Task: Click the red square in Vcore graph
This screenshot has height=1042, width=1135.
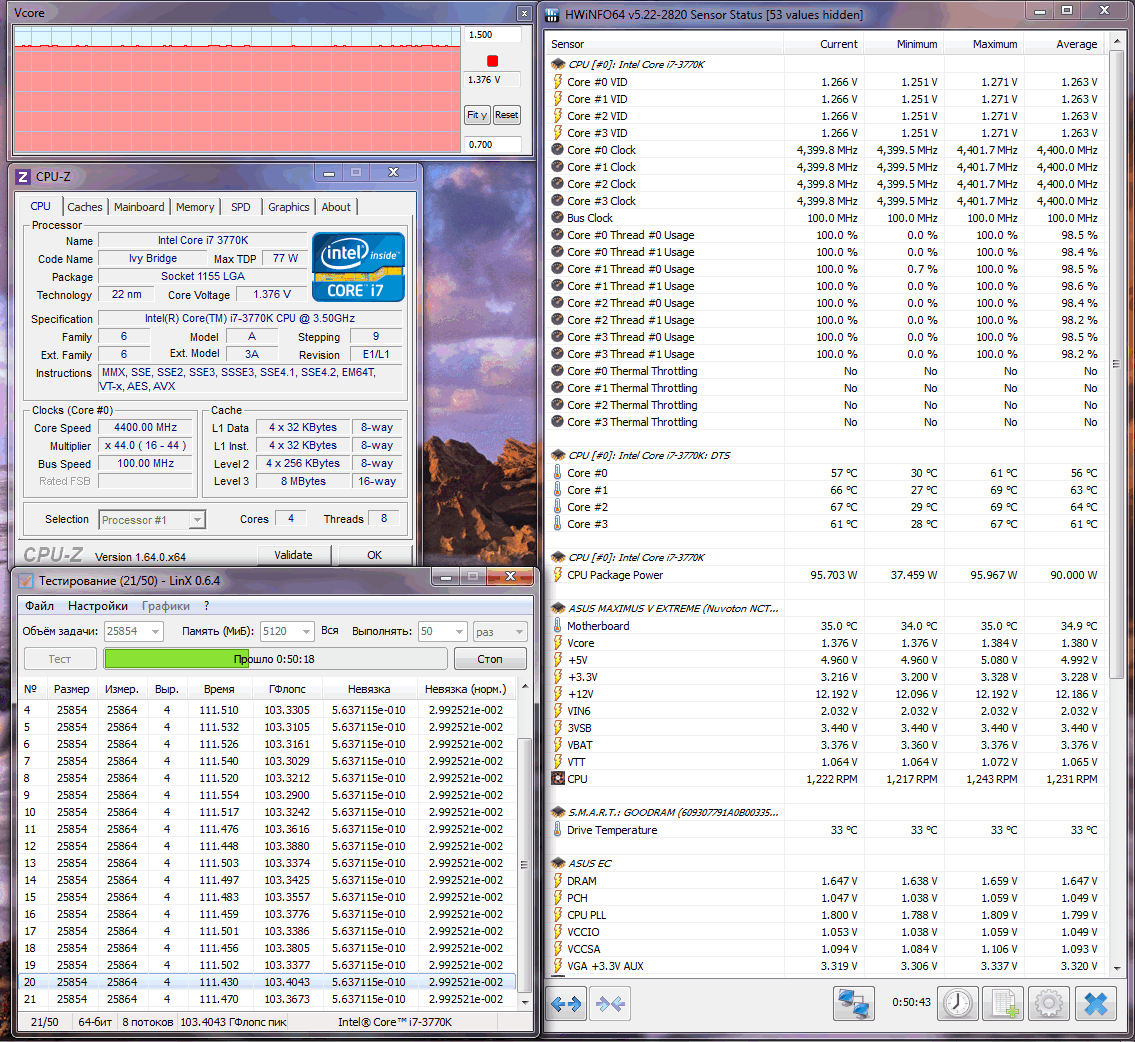Action: point(493,61)
